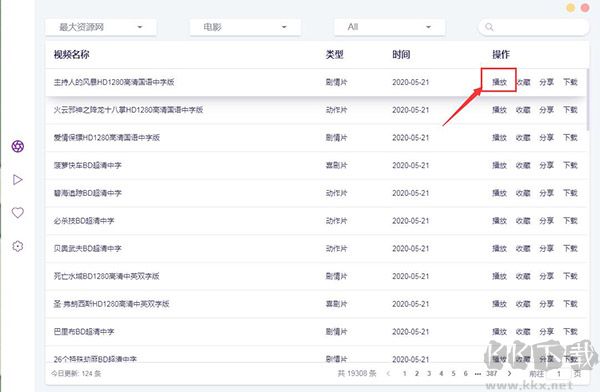Viewport: 600px width, 392px height.
Task: Click the red close window dot
Action: 585,8
